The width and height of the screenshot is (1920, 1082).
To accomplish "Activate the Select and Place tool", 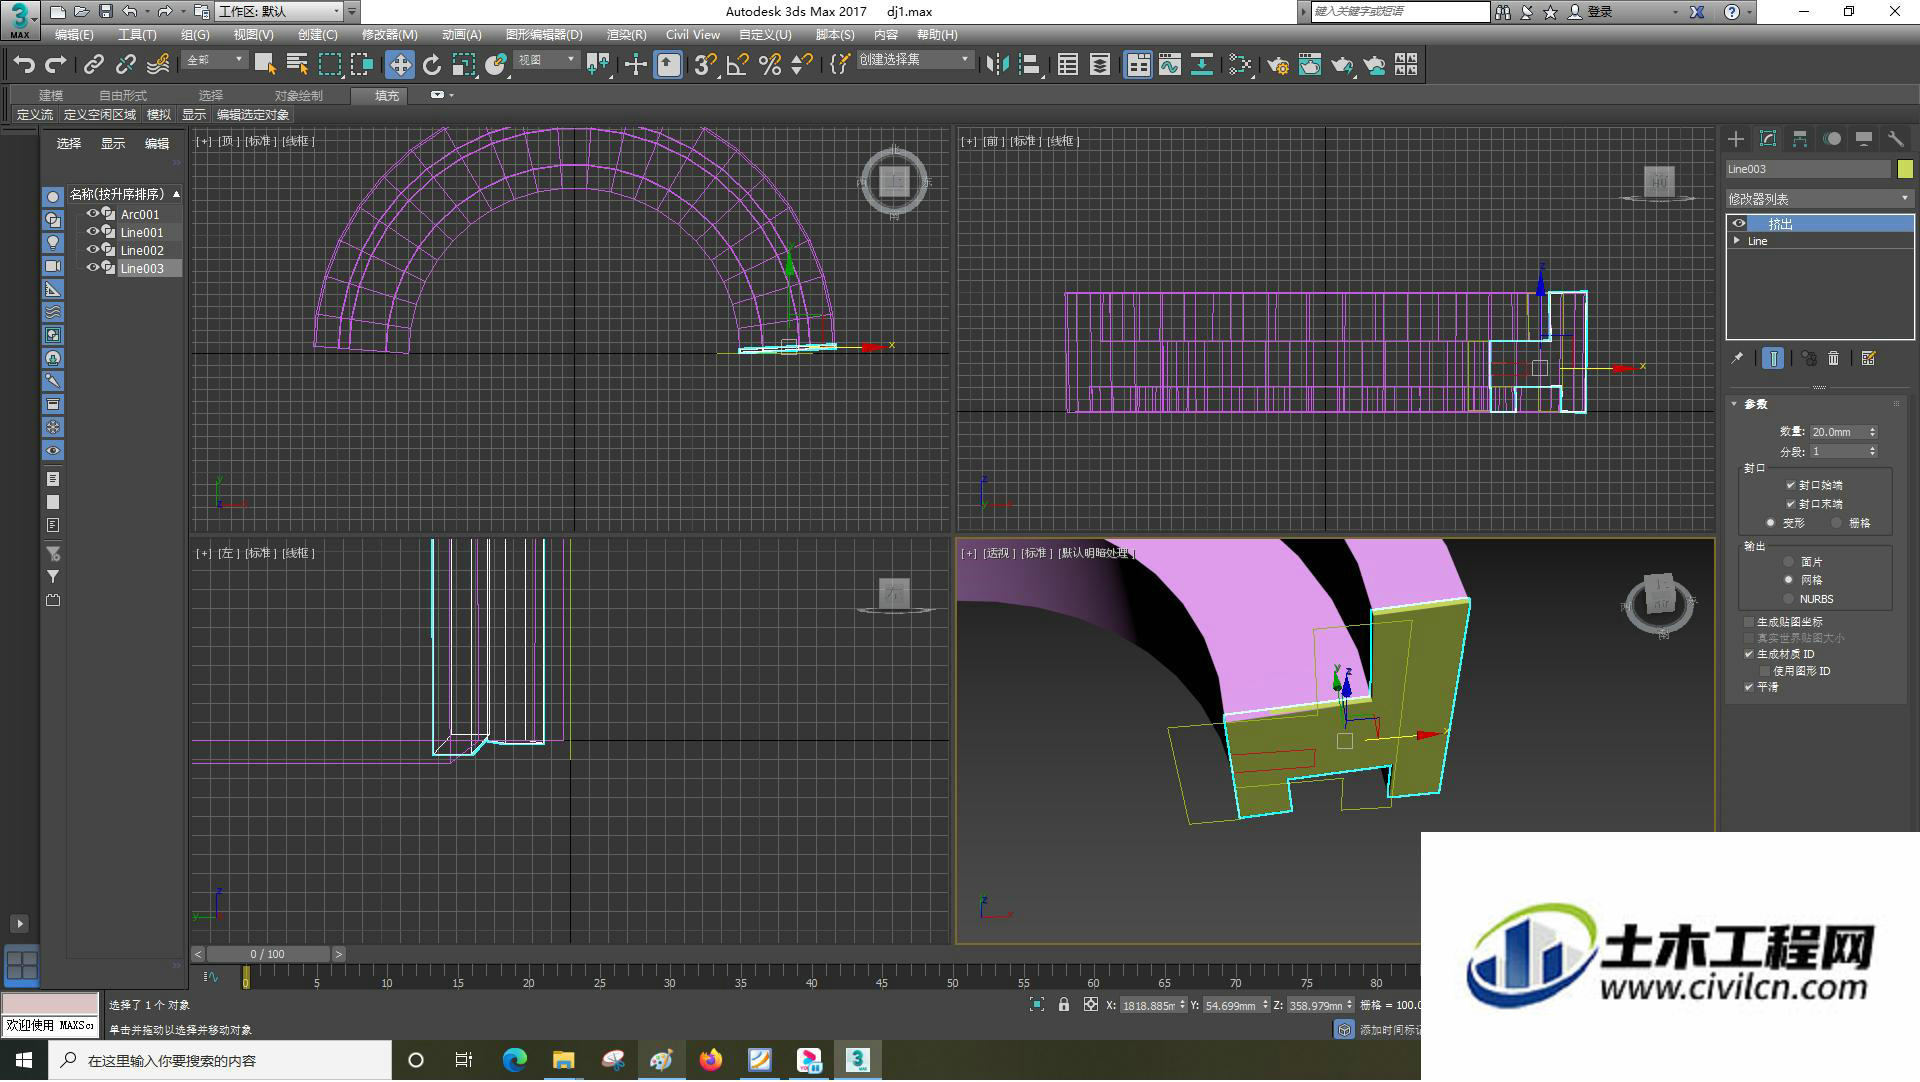I will [x=496, y=65].
